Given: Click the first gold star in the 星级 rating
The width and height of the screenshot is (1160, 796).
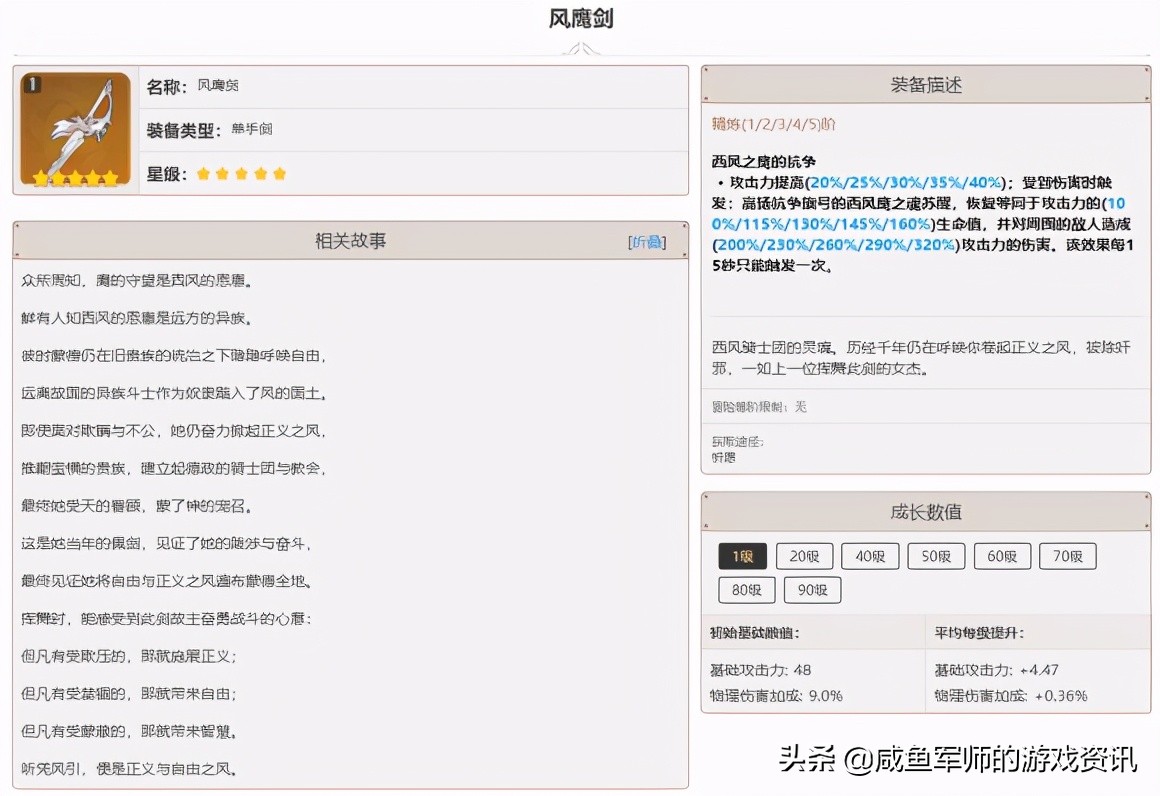Looking at the screenshot, I should click(203, 173).
